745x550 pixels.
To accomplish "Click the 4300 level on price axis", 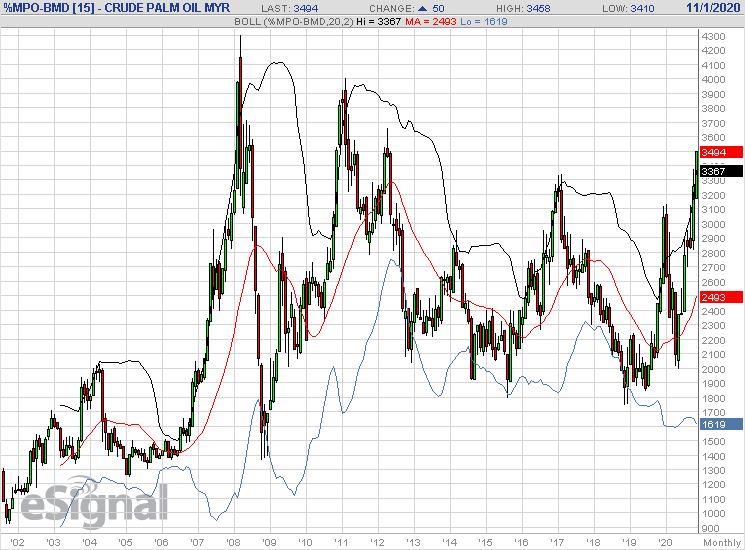I will point(713,36).
